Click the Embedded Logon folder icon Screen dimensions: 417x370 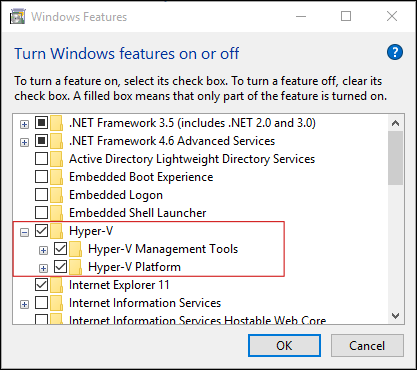pyautogui.click(x=57, y=195)
